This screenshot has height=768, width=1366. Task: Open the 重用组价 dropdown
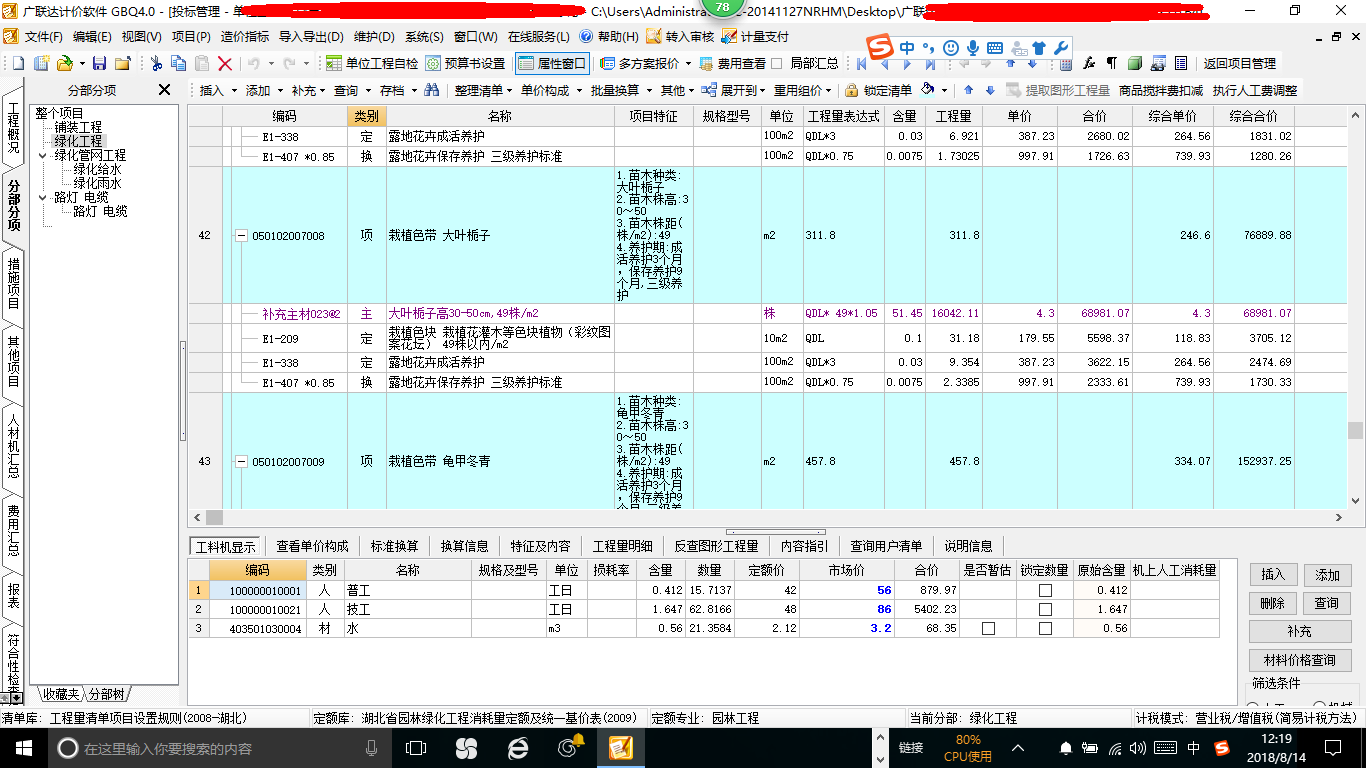(804, 90)
